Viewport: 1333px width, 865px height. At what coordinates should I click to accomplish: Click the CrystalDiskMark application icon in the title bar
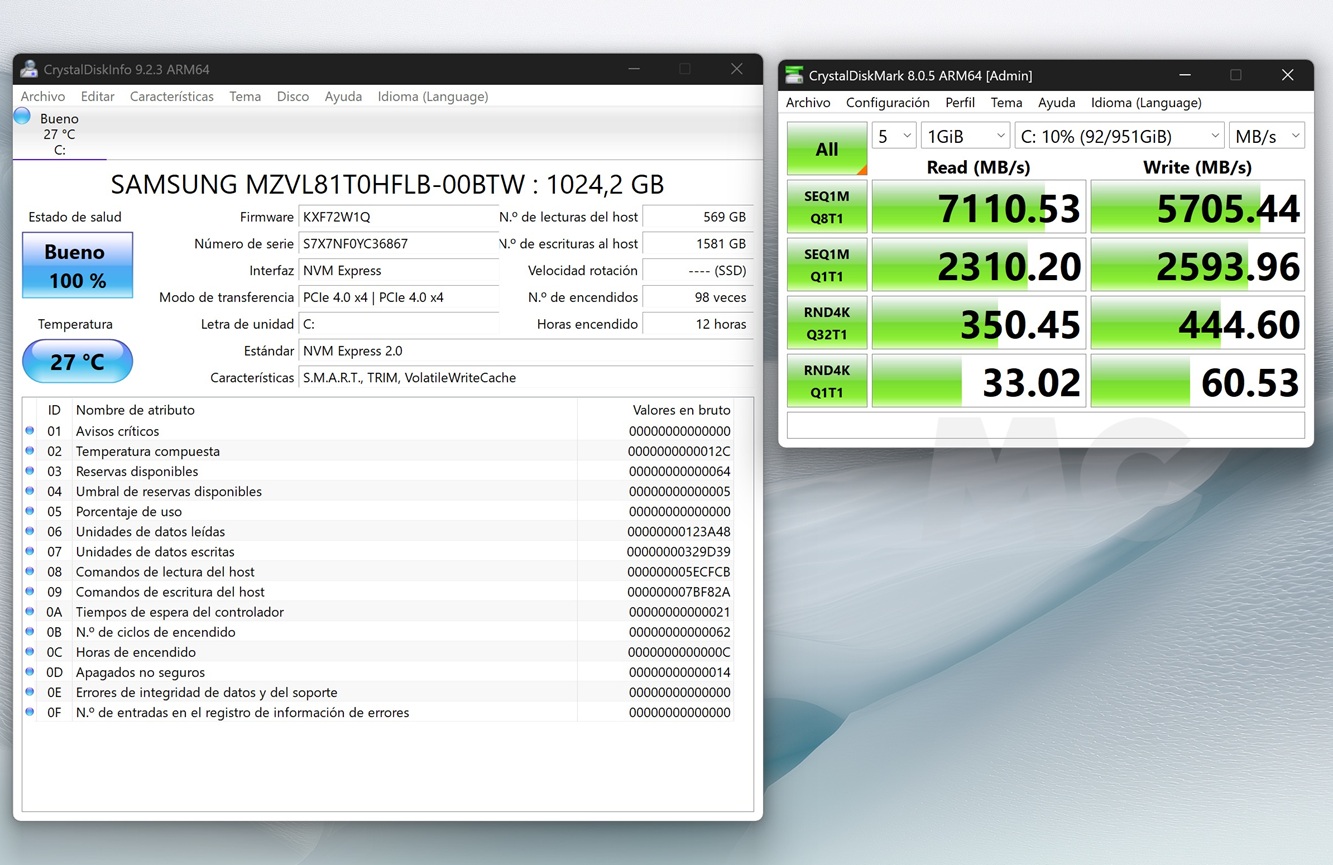(x=794, y=74)
